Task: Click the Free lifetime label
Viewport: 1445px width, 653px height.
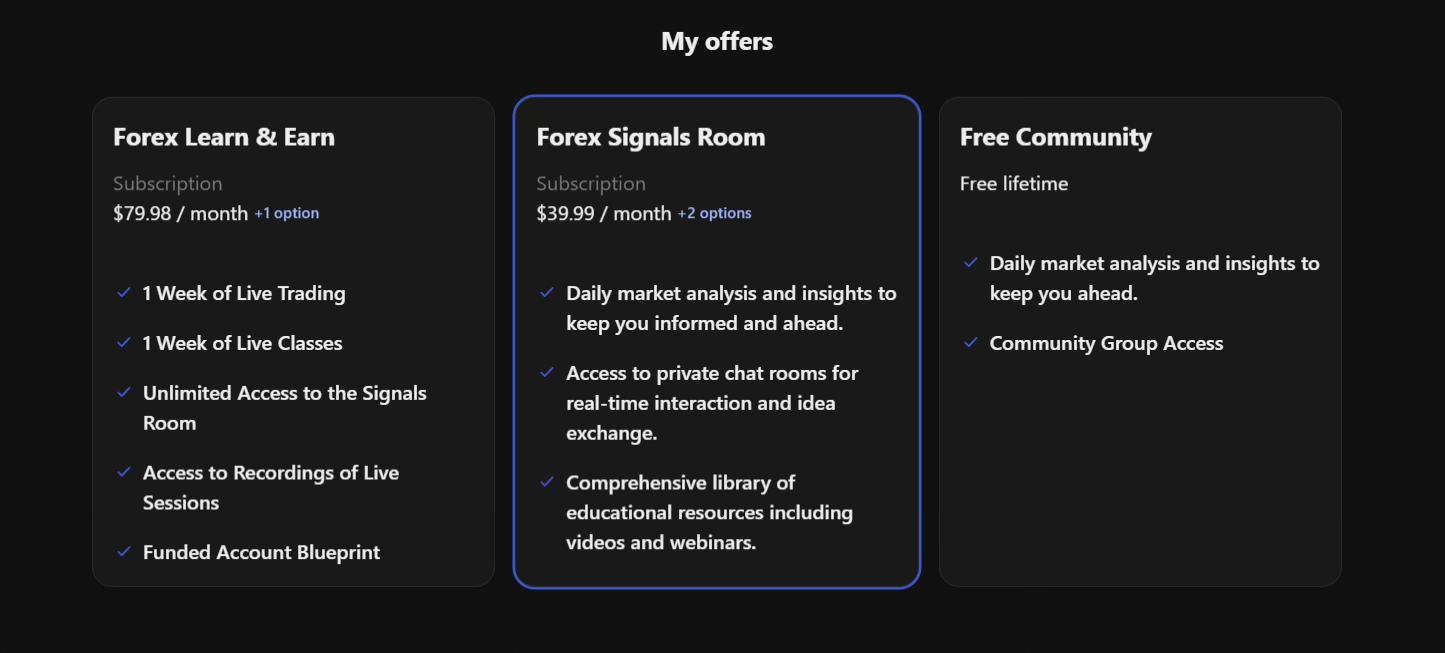Action: 1014,183
